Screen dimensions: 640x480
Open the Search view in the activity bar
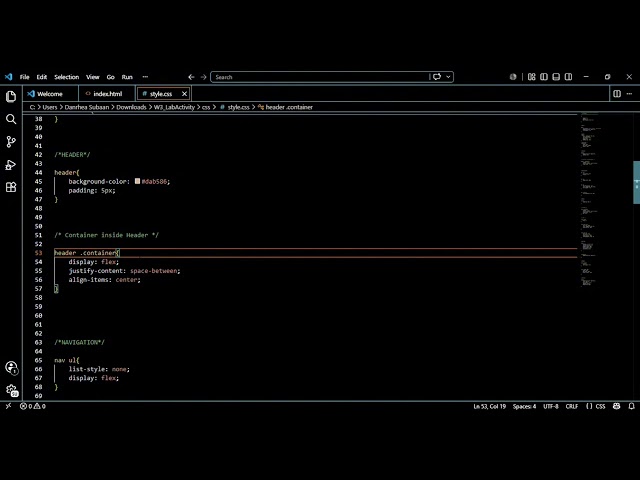[x=11, y=119]
